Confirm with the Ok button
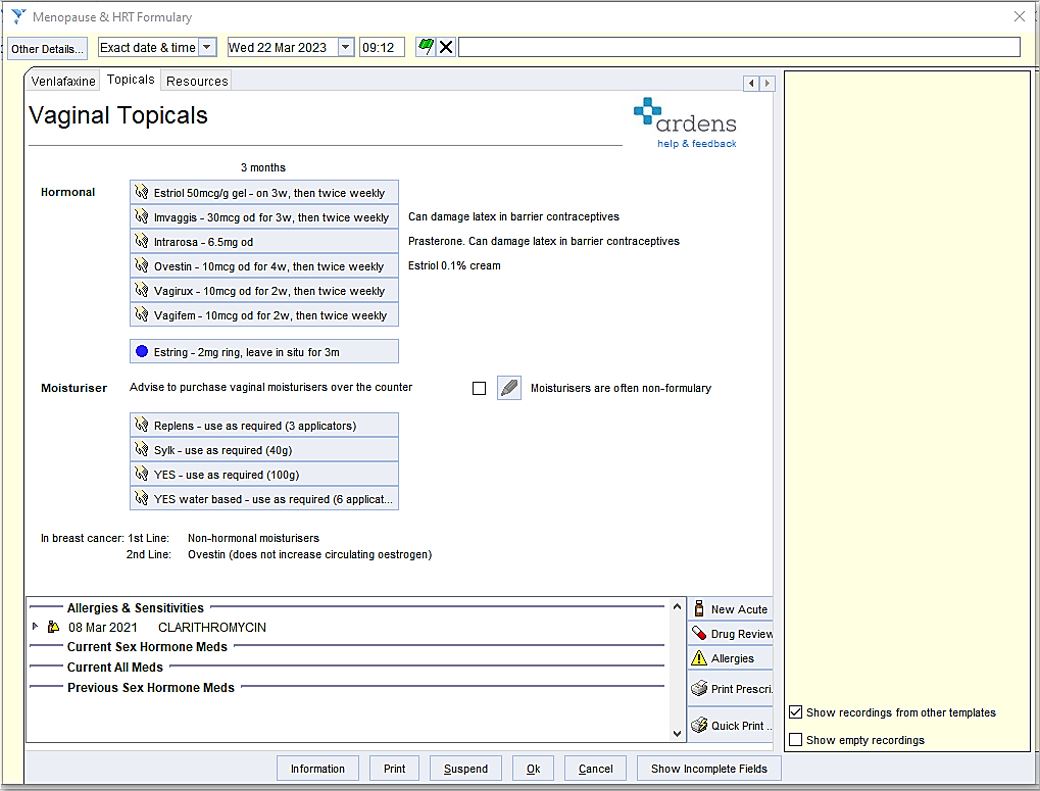This screenshot has height=791, width=1040. [x=533, y=768]
